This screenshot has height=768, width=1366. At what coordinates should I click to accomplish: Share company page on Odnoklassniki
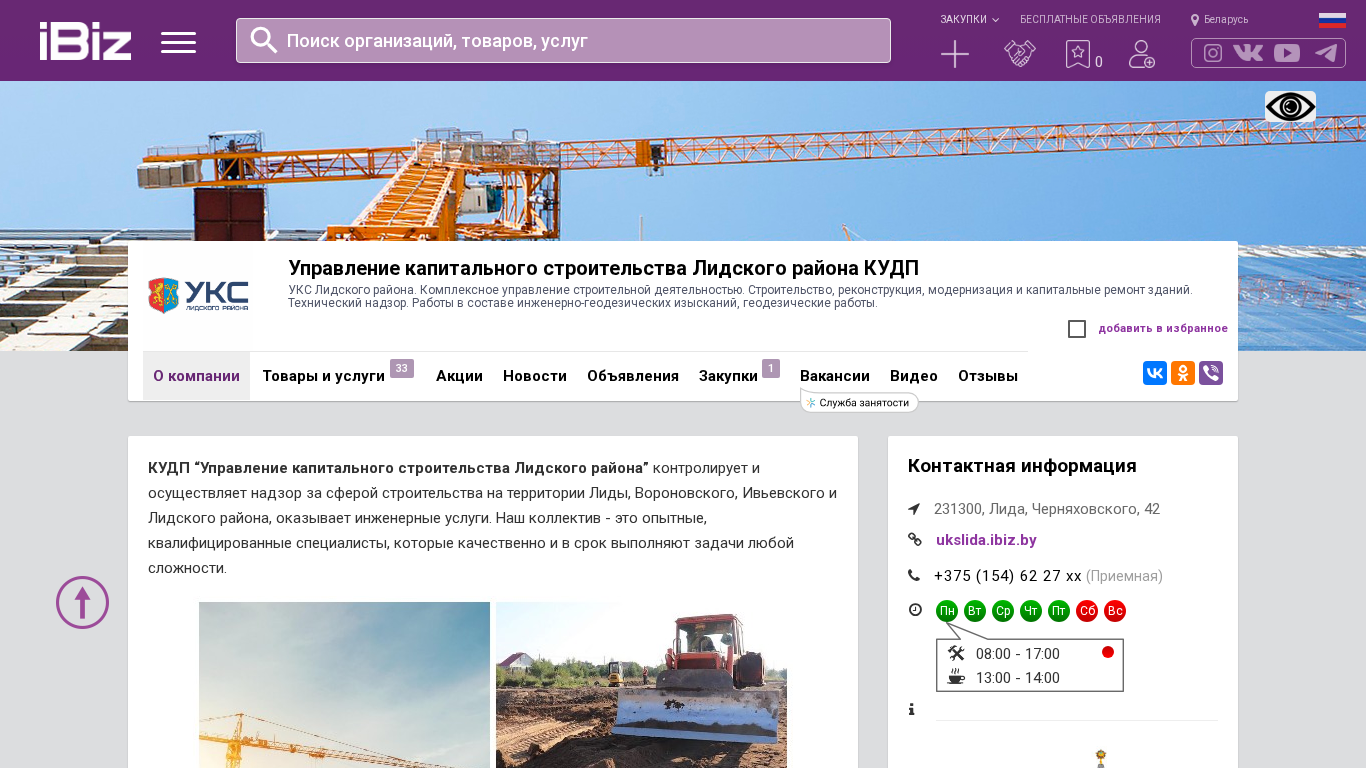click(1183, 373)
